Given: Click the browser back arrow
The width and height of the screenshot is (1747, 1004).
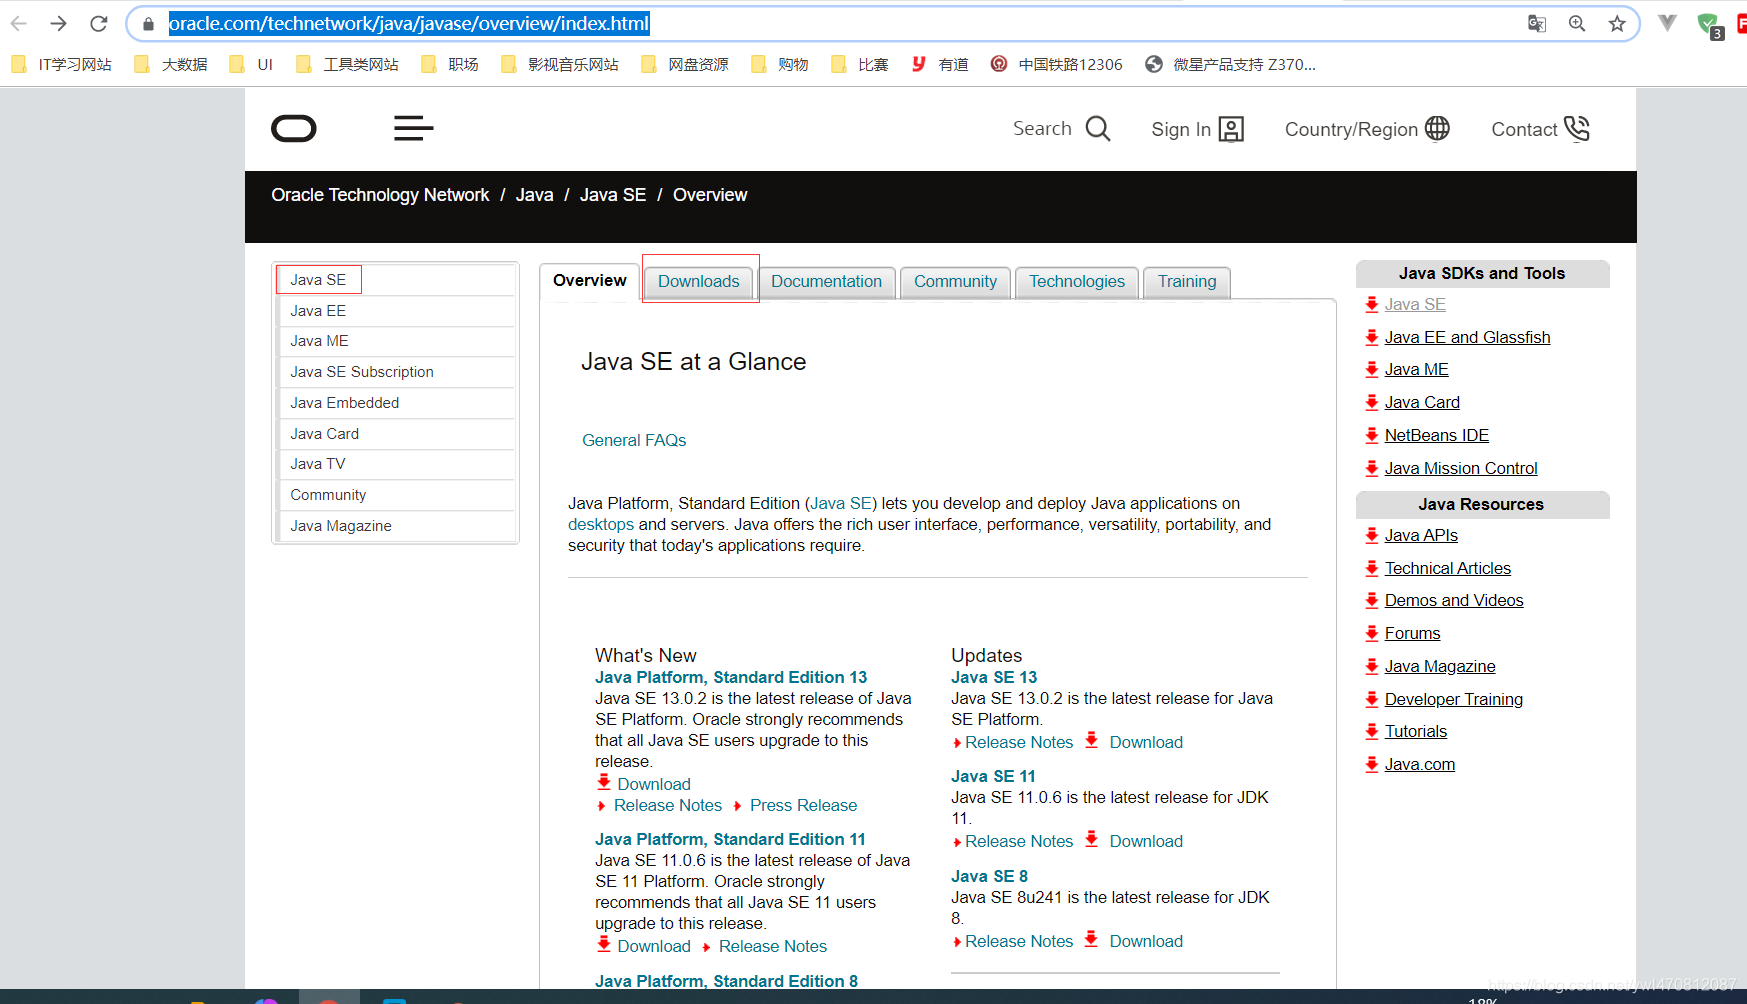Looking at the screenshot, I should click(x=19, y=23).
